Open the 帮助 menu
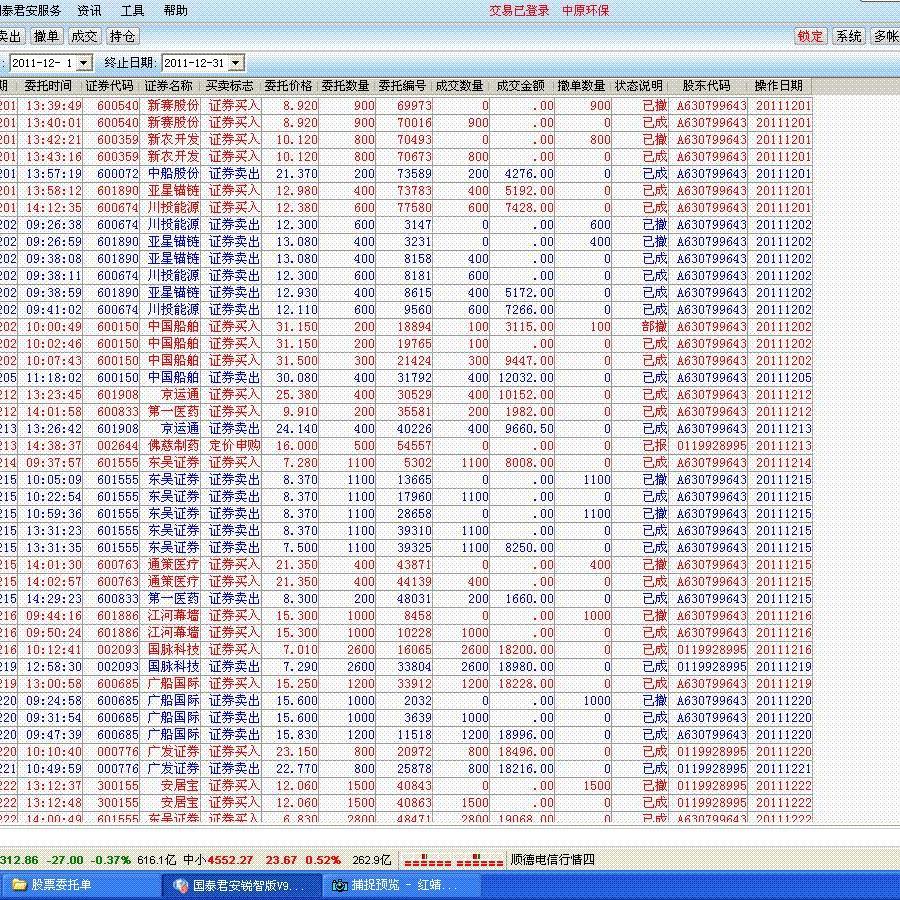This screenshot has width=900, height=900. click(x=175, y=11)
